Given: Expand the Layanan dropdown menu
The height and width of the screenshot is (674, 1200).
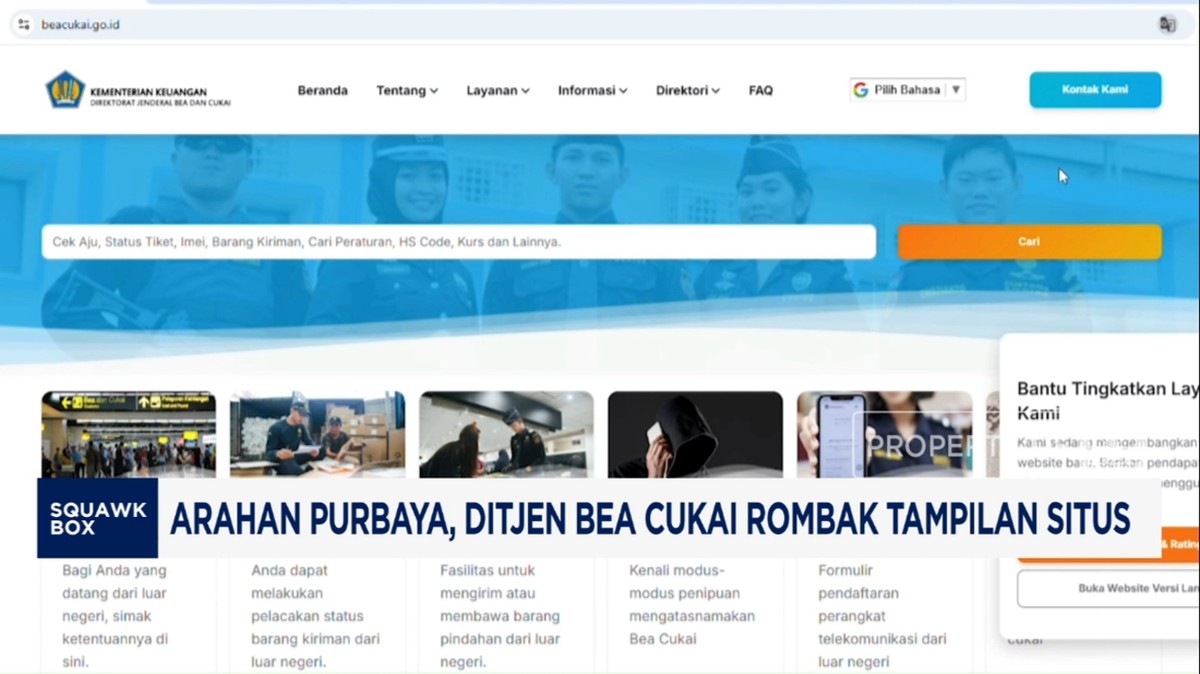Looking at the screenshot, I should (x=498, y=90).
